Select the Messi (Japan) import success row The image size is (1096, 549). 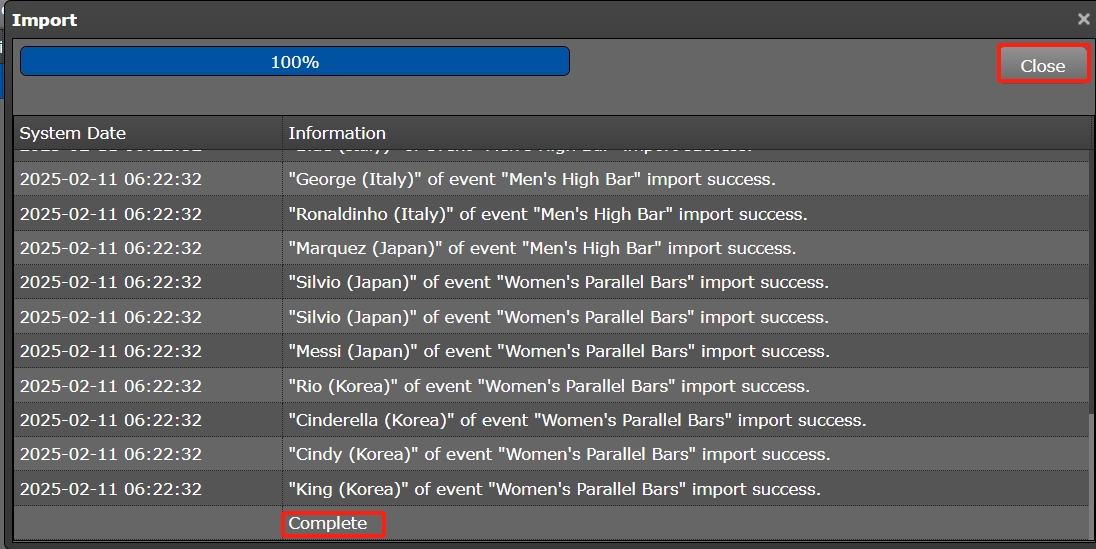click(558, 351)
